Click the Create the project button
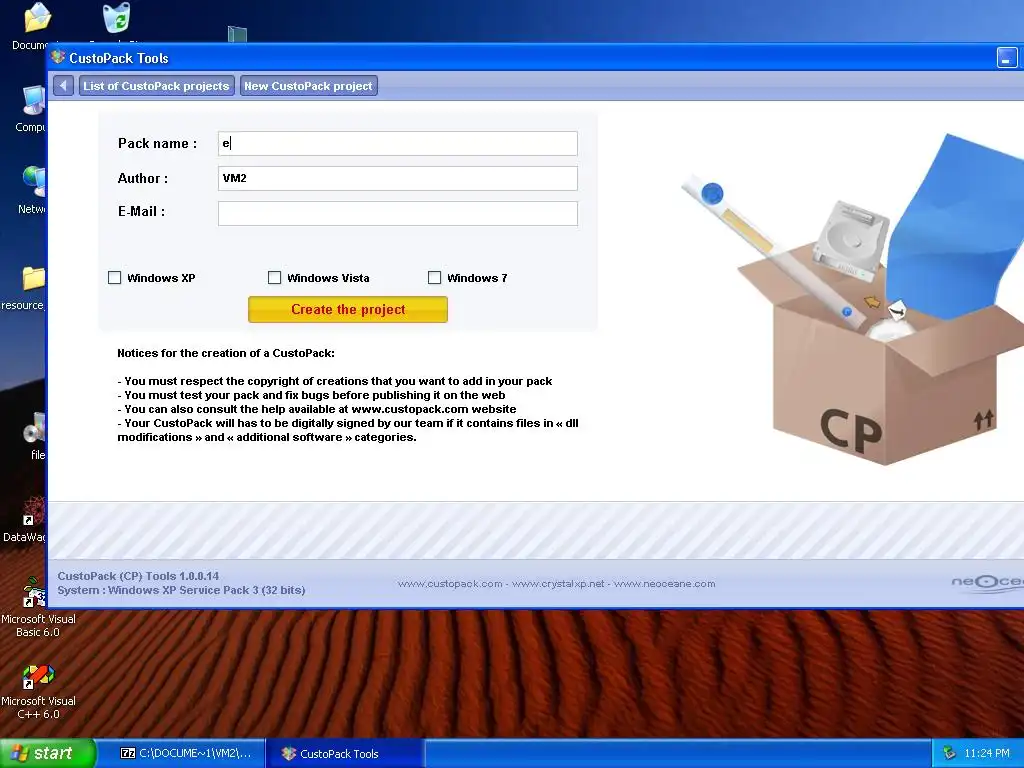 (x=347, y=310)
